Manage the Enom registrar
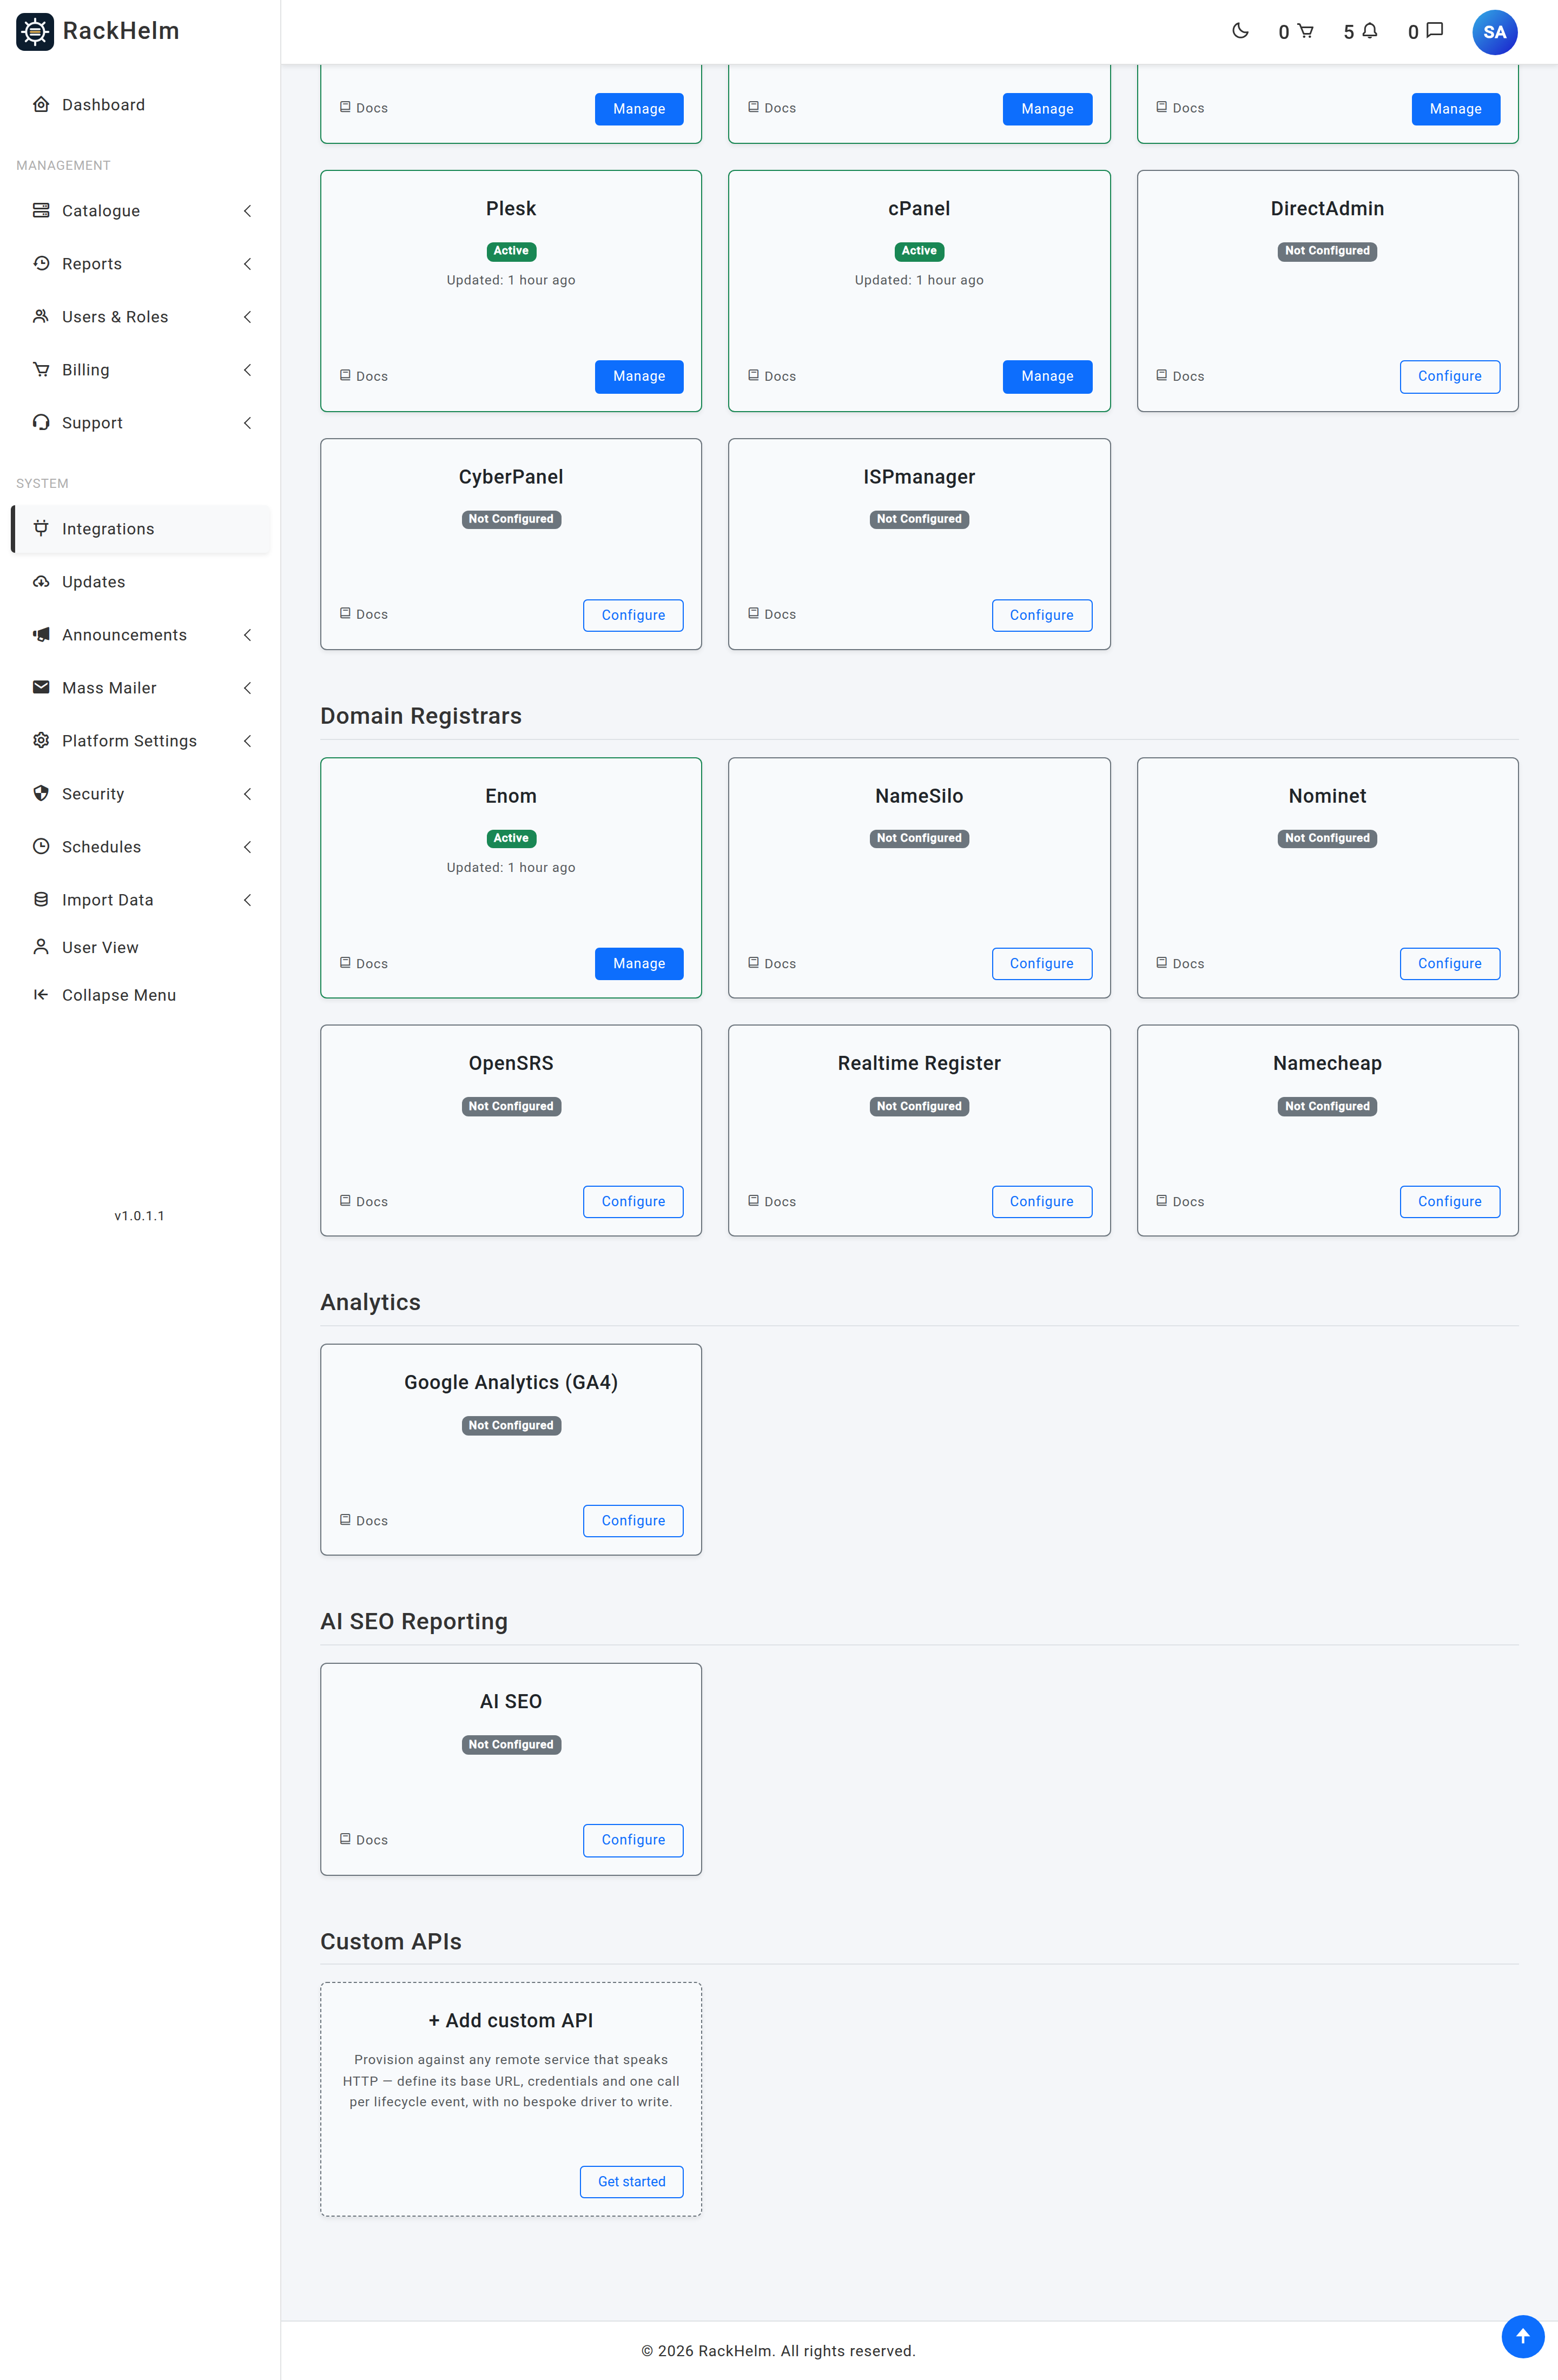The image size is (1558, 2380). pos(639,963)
